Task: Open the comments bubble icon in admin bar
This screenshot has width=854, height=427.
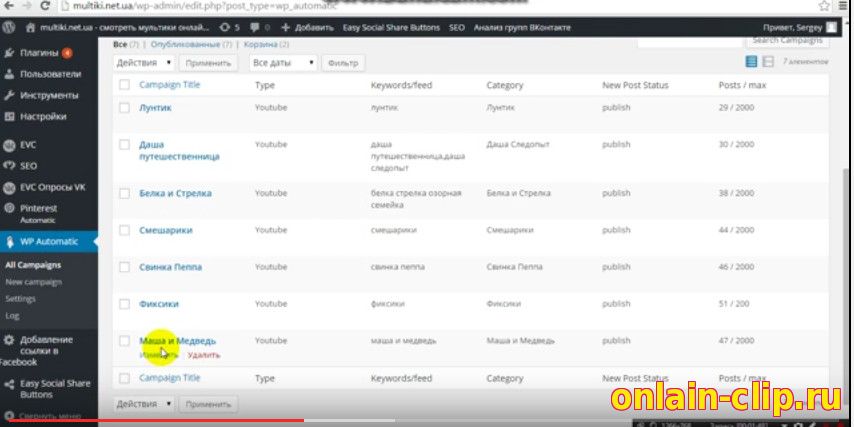Action: pyautogui.click(x=254, y=27)
